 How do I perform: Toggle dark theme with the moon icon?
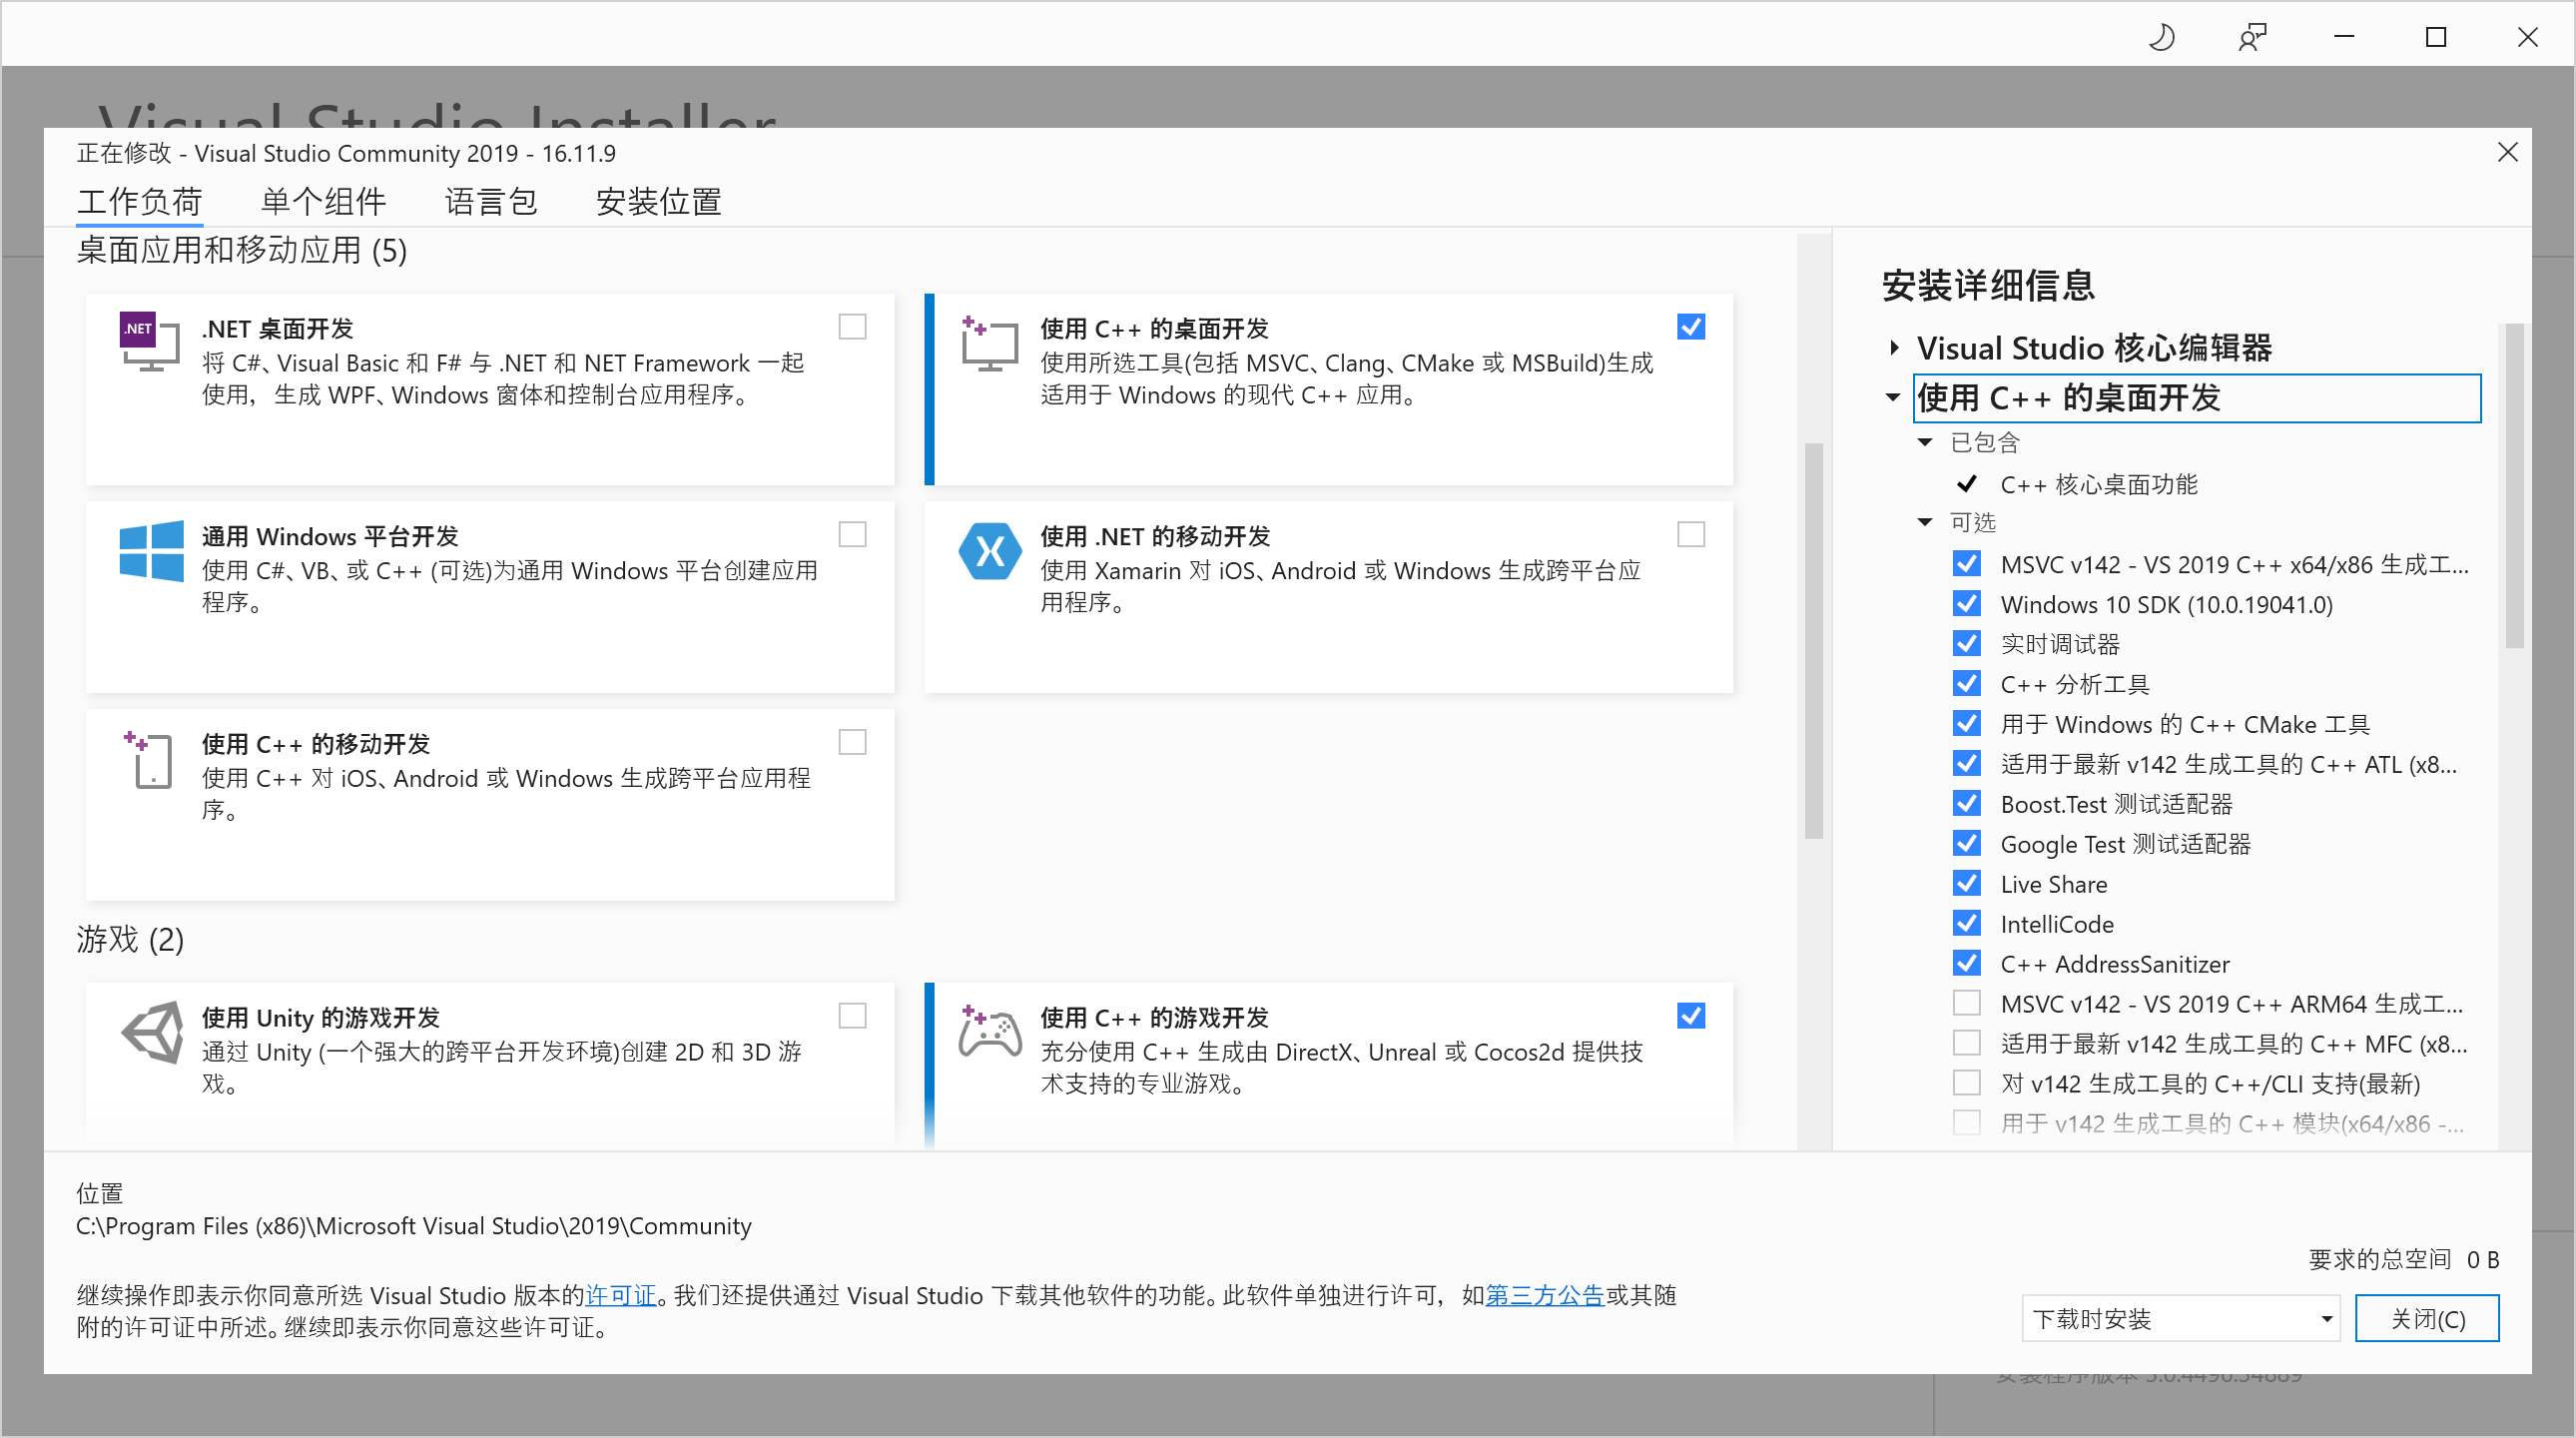click(x=2161, y=37)
